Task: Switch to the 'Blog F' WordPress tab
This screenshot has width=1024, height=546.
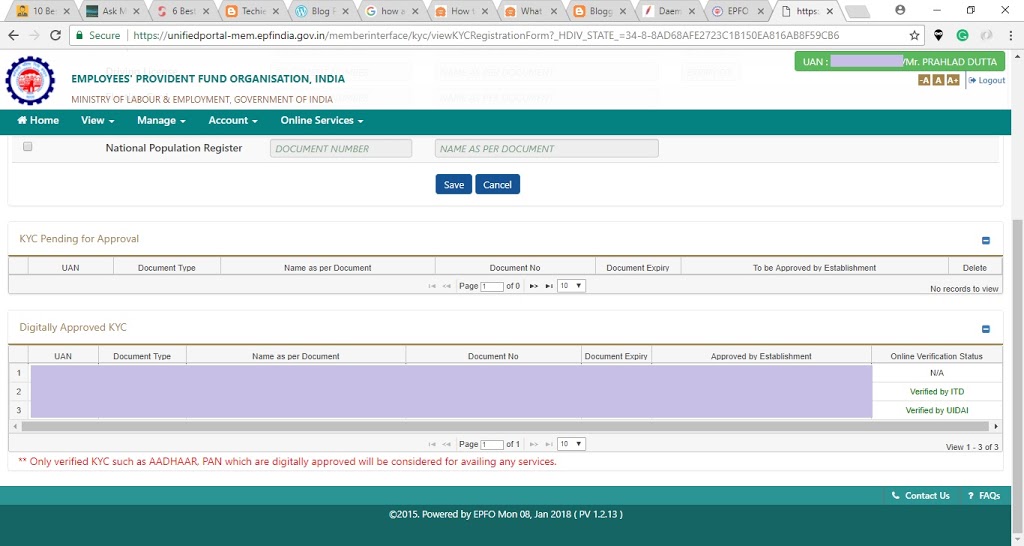Action: pyautogui.click(x=320, y=11)
